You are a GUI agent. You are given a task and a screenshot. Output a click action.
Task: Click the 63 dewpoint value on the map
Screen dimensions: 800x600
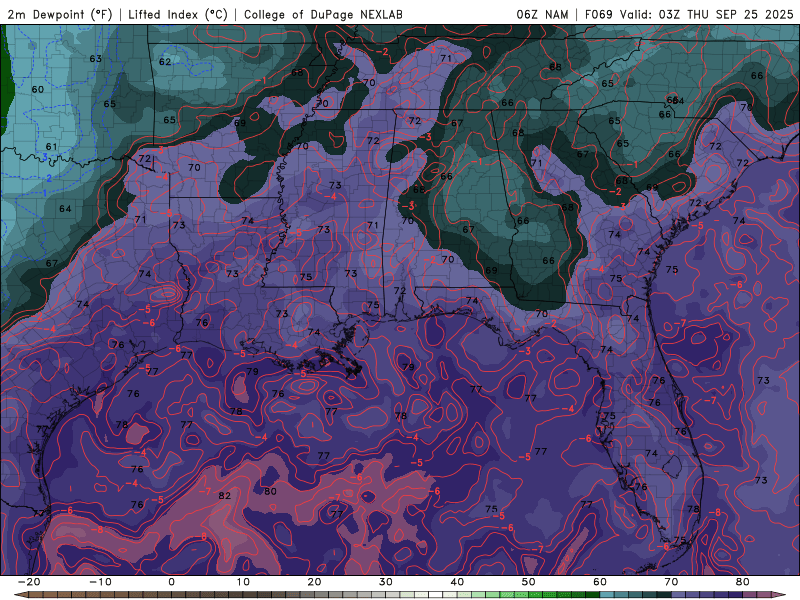coord(95,59)
